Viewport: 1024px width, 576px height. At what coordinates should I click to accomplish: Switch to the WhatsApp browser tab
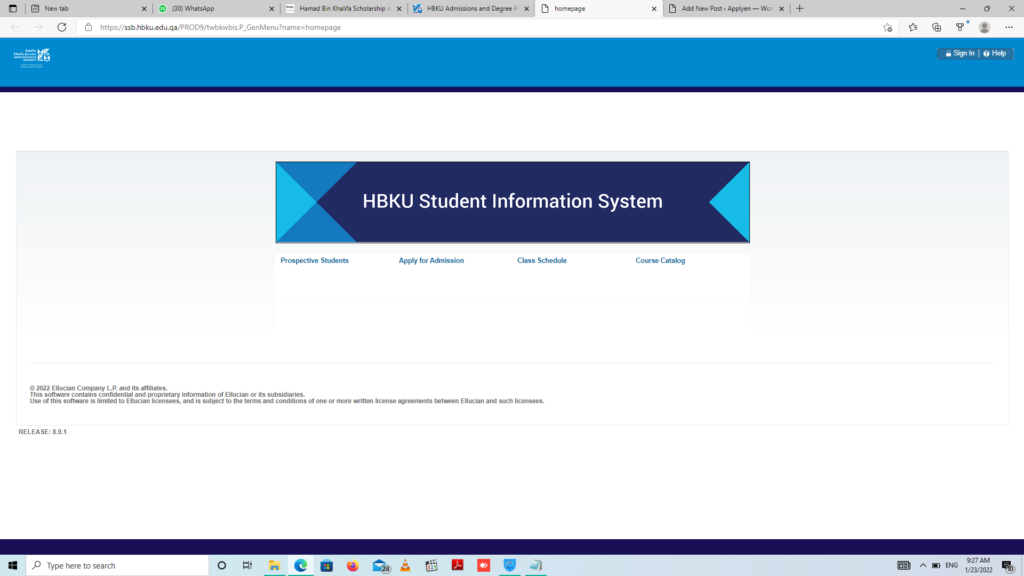216,8
